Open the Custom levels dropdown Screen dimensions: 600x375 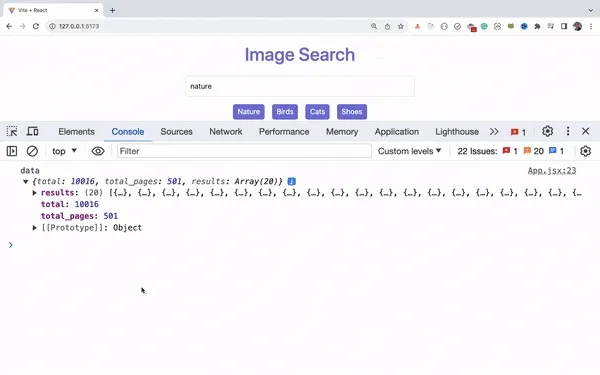coord(409,151)
